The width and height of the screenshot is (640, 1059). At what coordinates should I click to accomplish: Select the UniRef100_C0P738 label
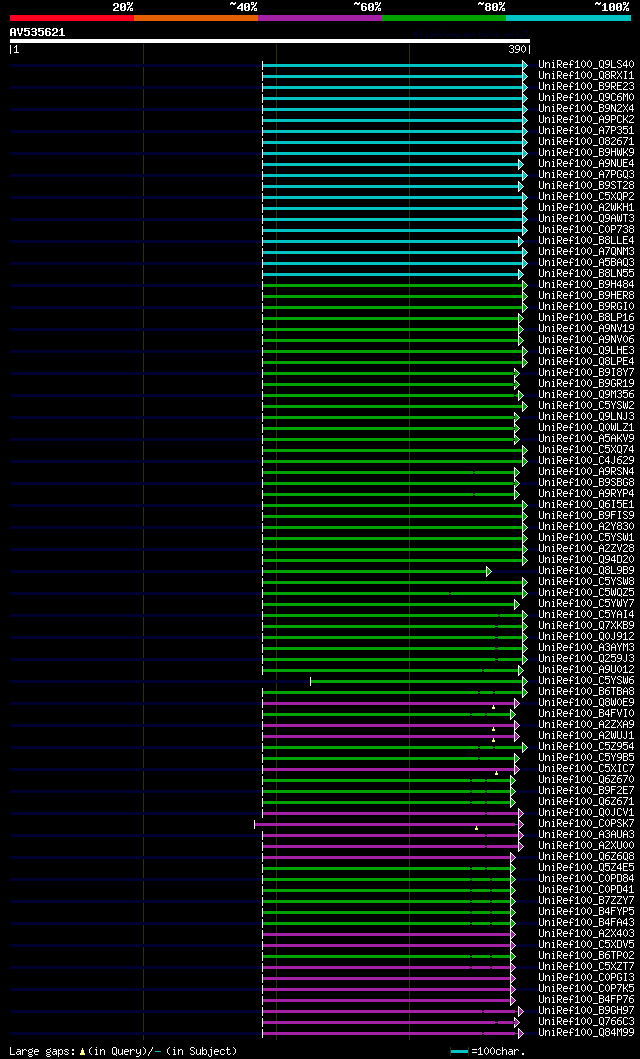(x=587, y=230)
